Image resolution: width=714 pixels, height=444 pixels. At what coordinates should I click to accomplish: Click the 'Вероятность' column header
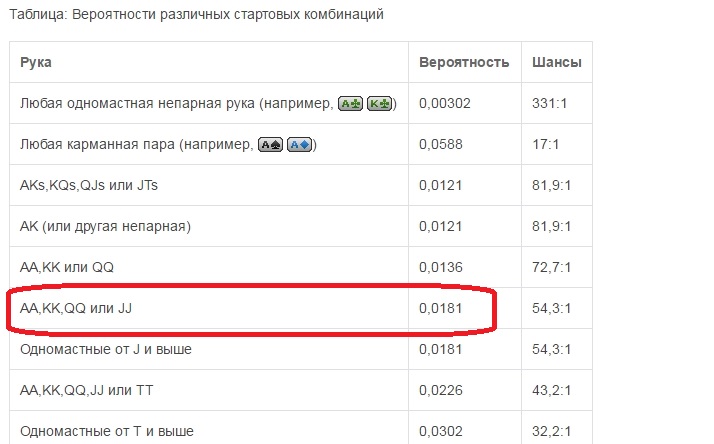point(464,62)
